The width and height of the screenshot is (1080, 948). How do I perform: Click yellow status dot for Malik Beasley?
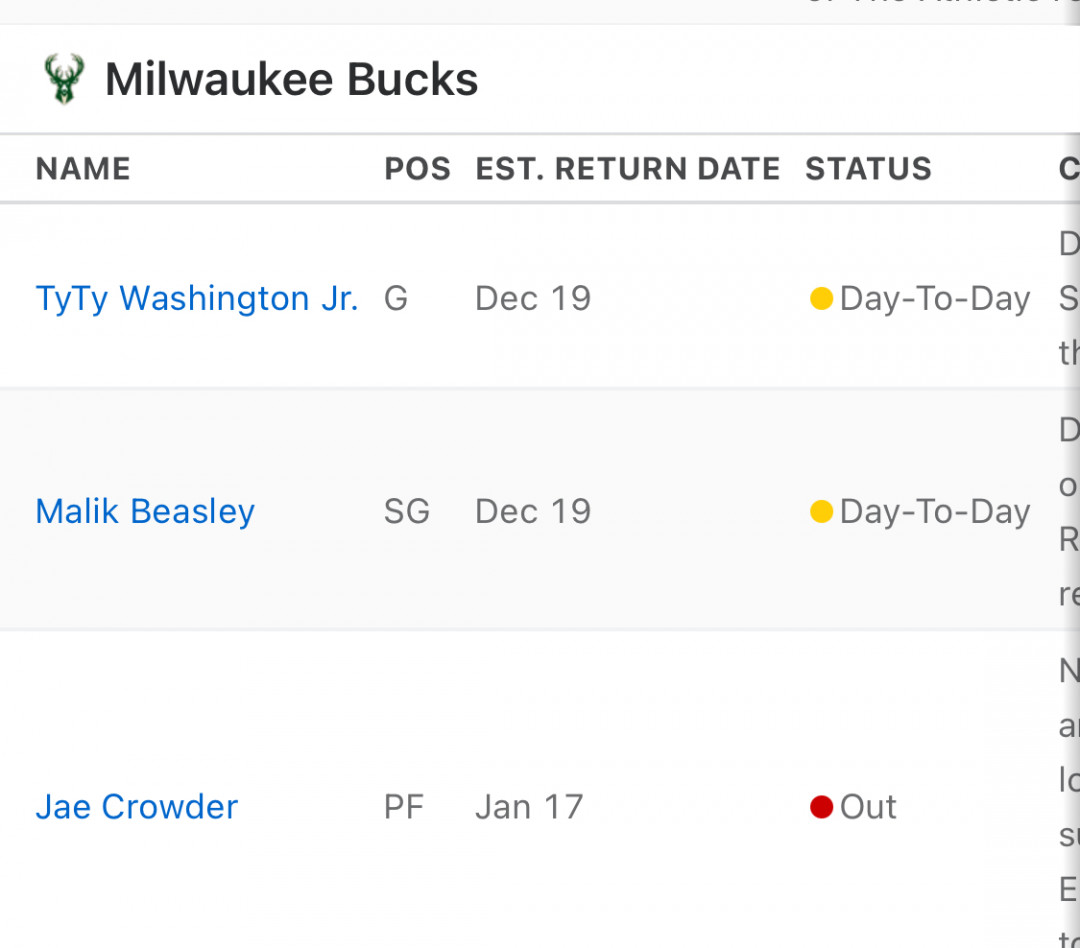(x=822, y=512)
